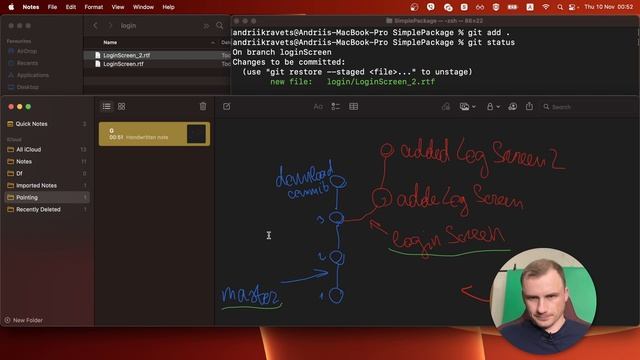The image size is (640, 360).
Task: Go forward in the Finder window
Action: pos(110,25)
